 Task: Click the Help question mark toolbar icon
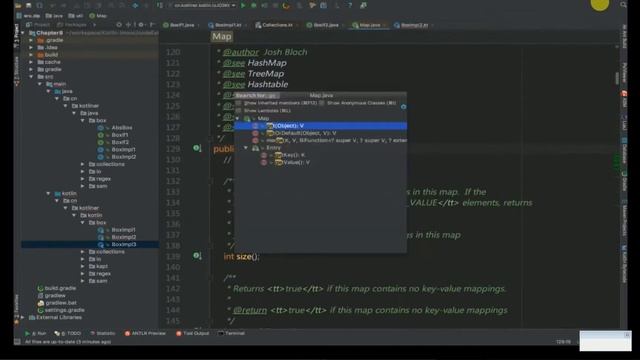pos(350,6)
